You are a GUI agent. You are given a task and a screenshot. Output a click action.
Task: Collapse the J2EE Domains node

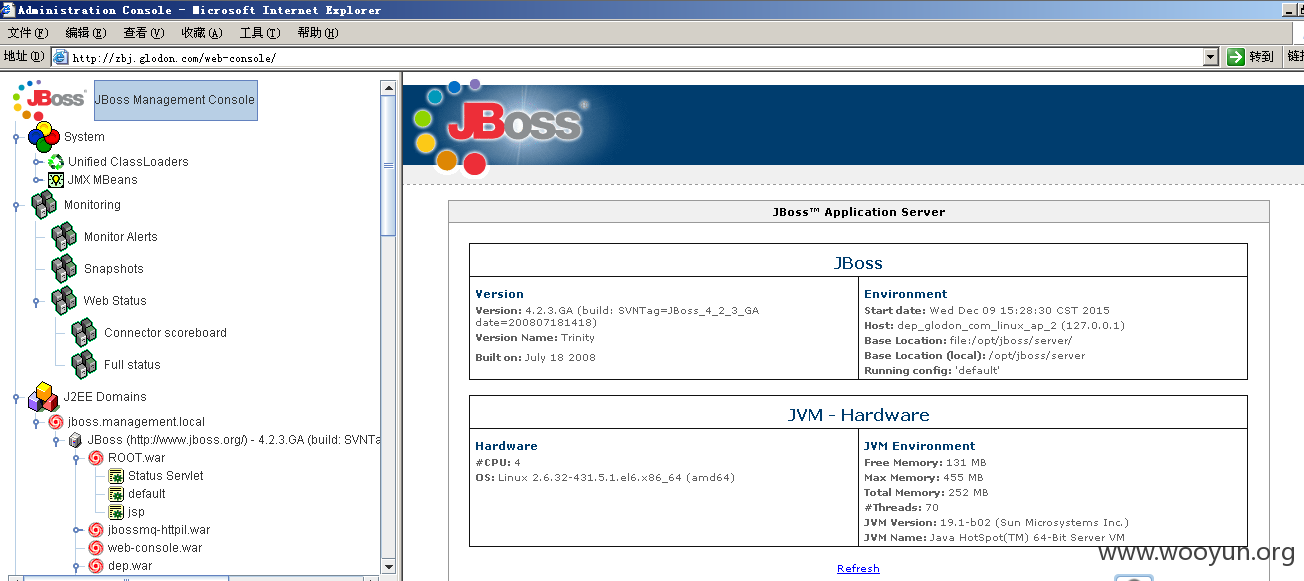point(16,397)
